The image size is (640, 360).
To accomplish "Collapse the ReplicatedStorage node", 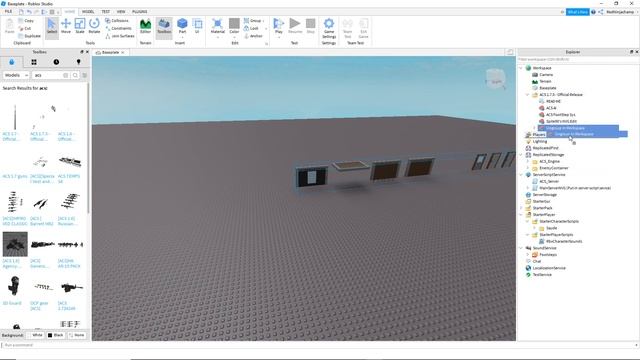I will point(521,155).
